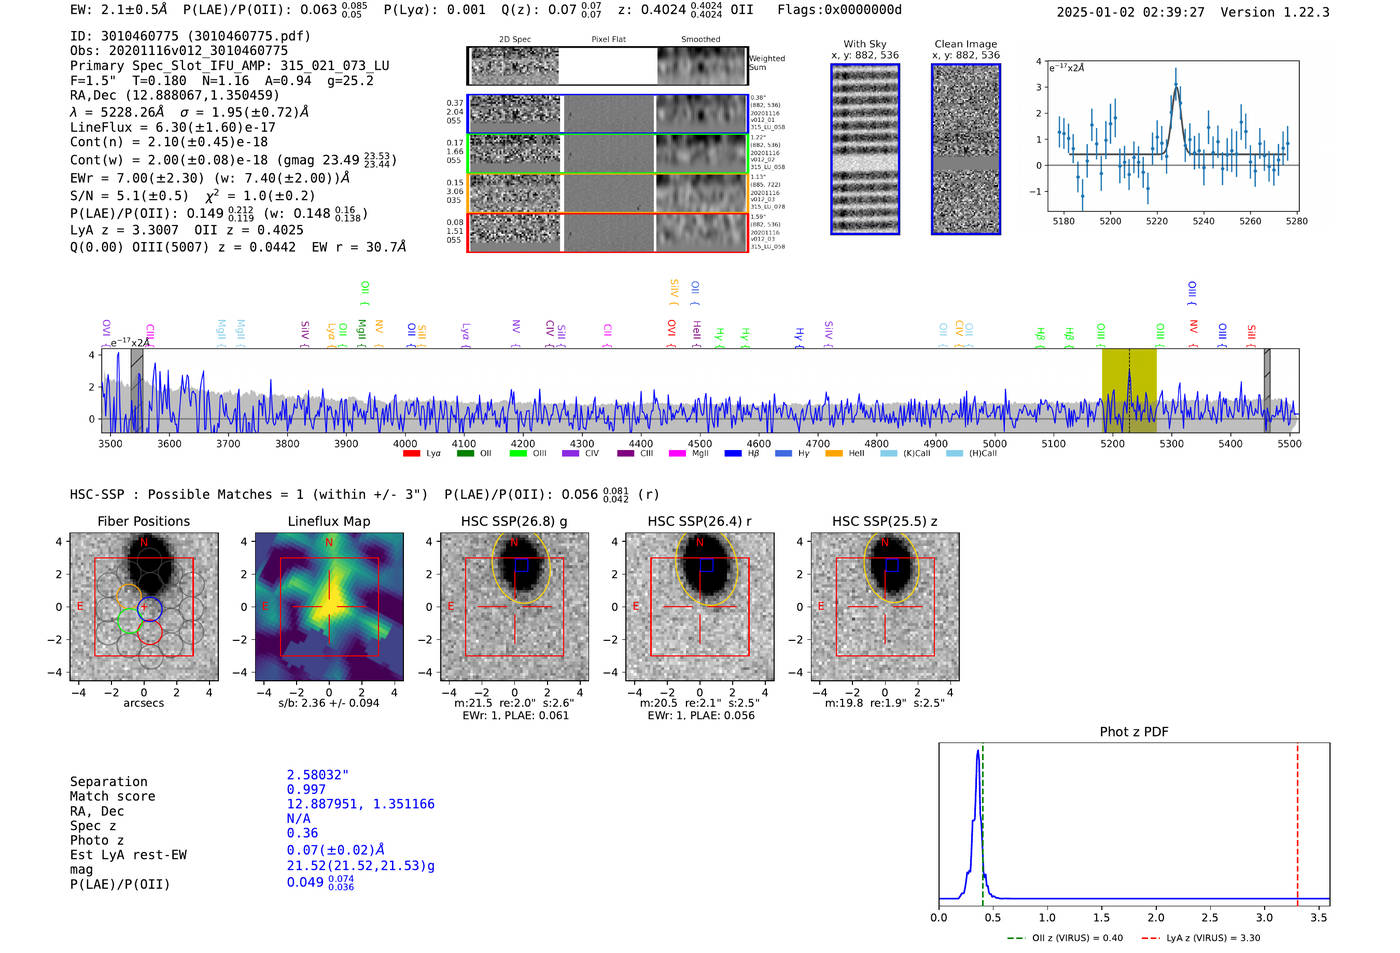Open the Lineflux Map image
Screen dimensions: 1400x953
[x=329, y=607]
